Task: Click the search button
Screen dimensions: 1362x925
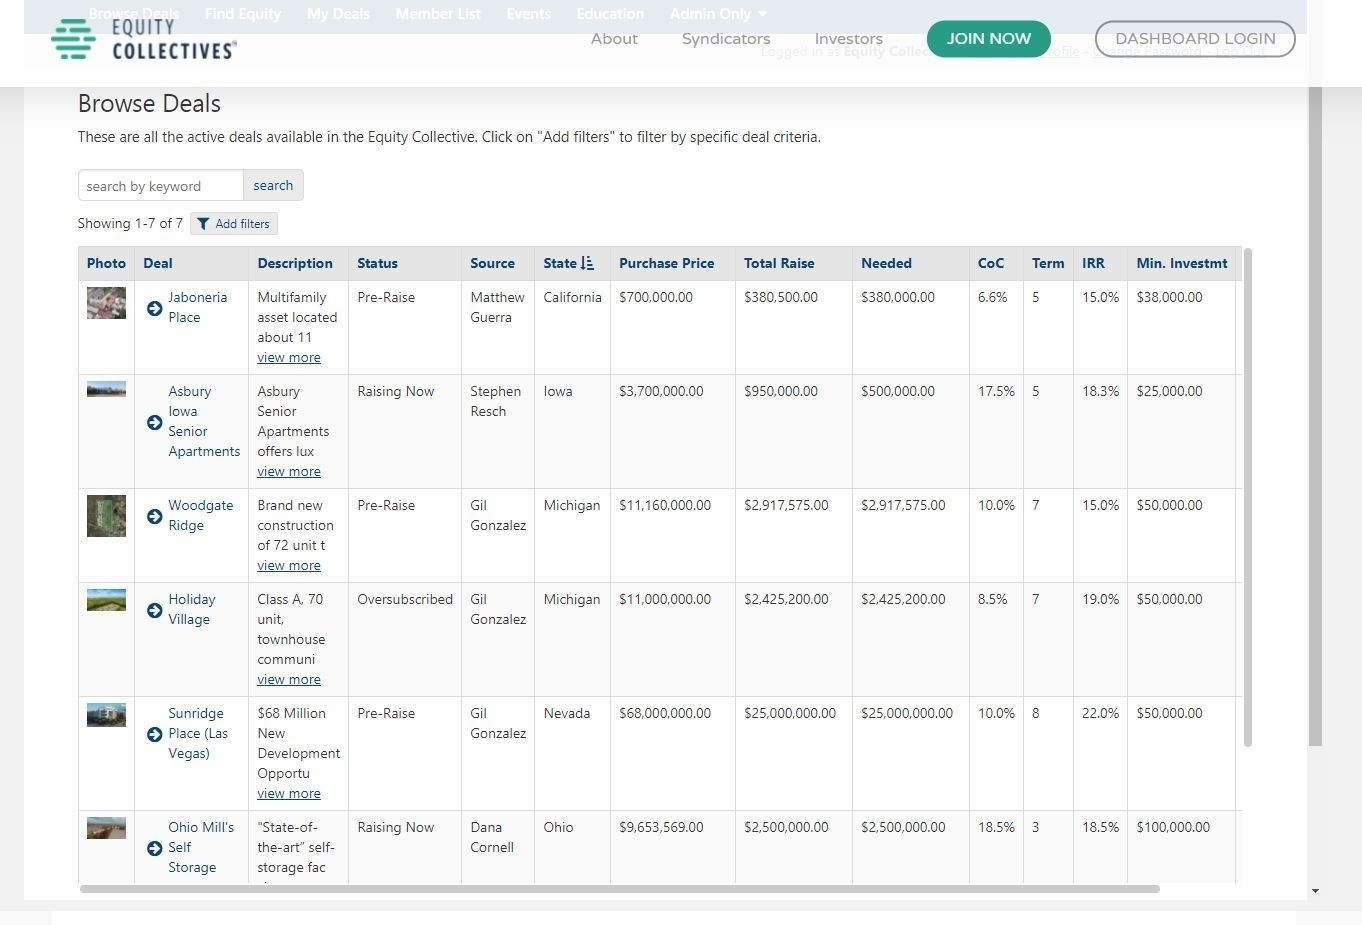Action: (273, 185)
